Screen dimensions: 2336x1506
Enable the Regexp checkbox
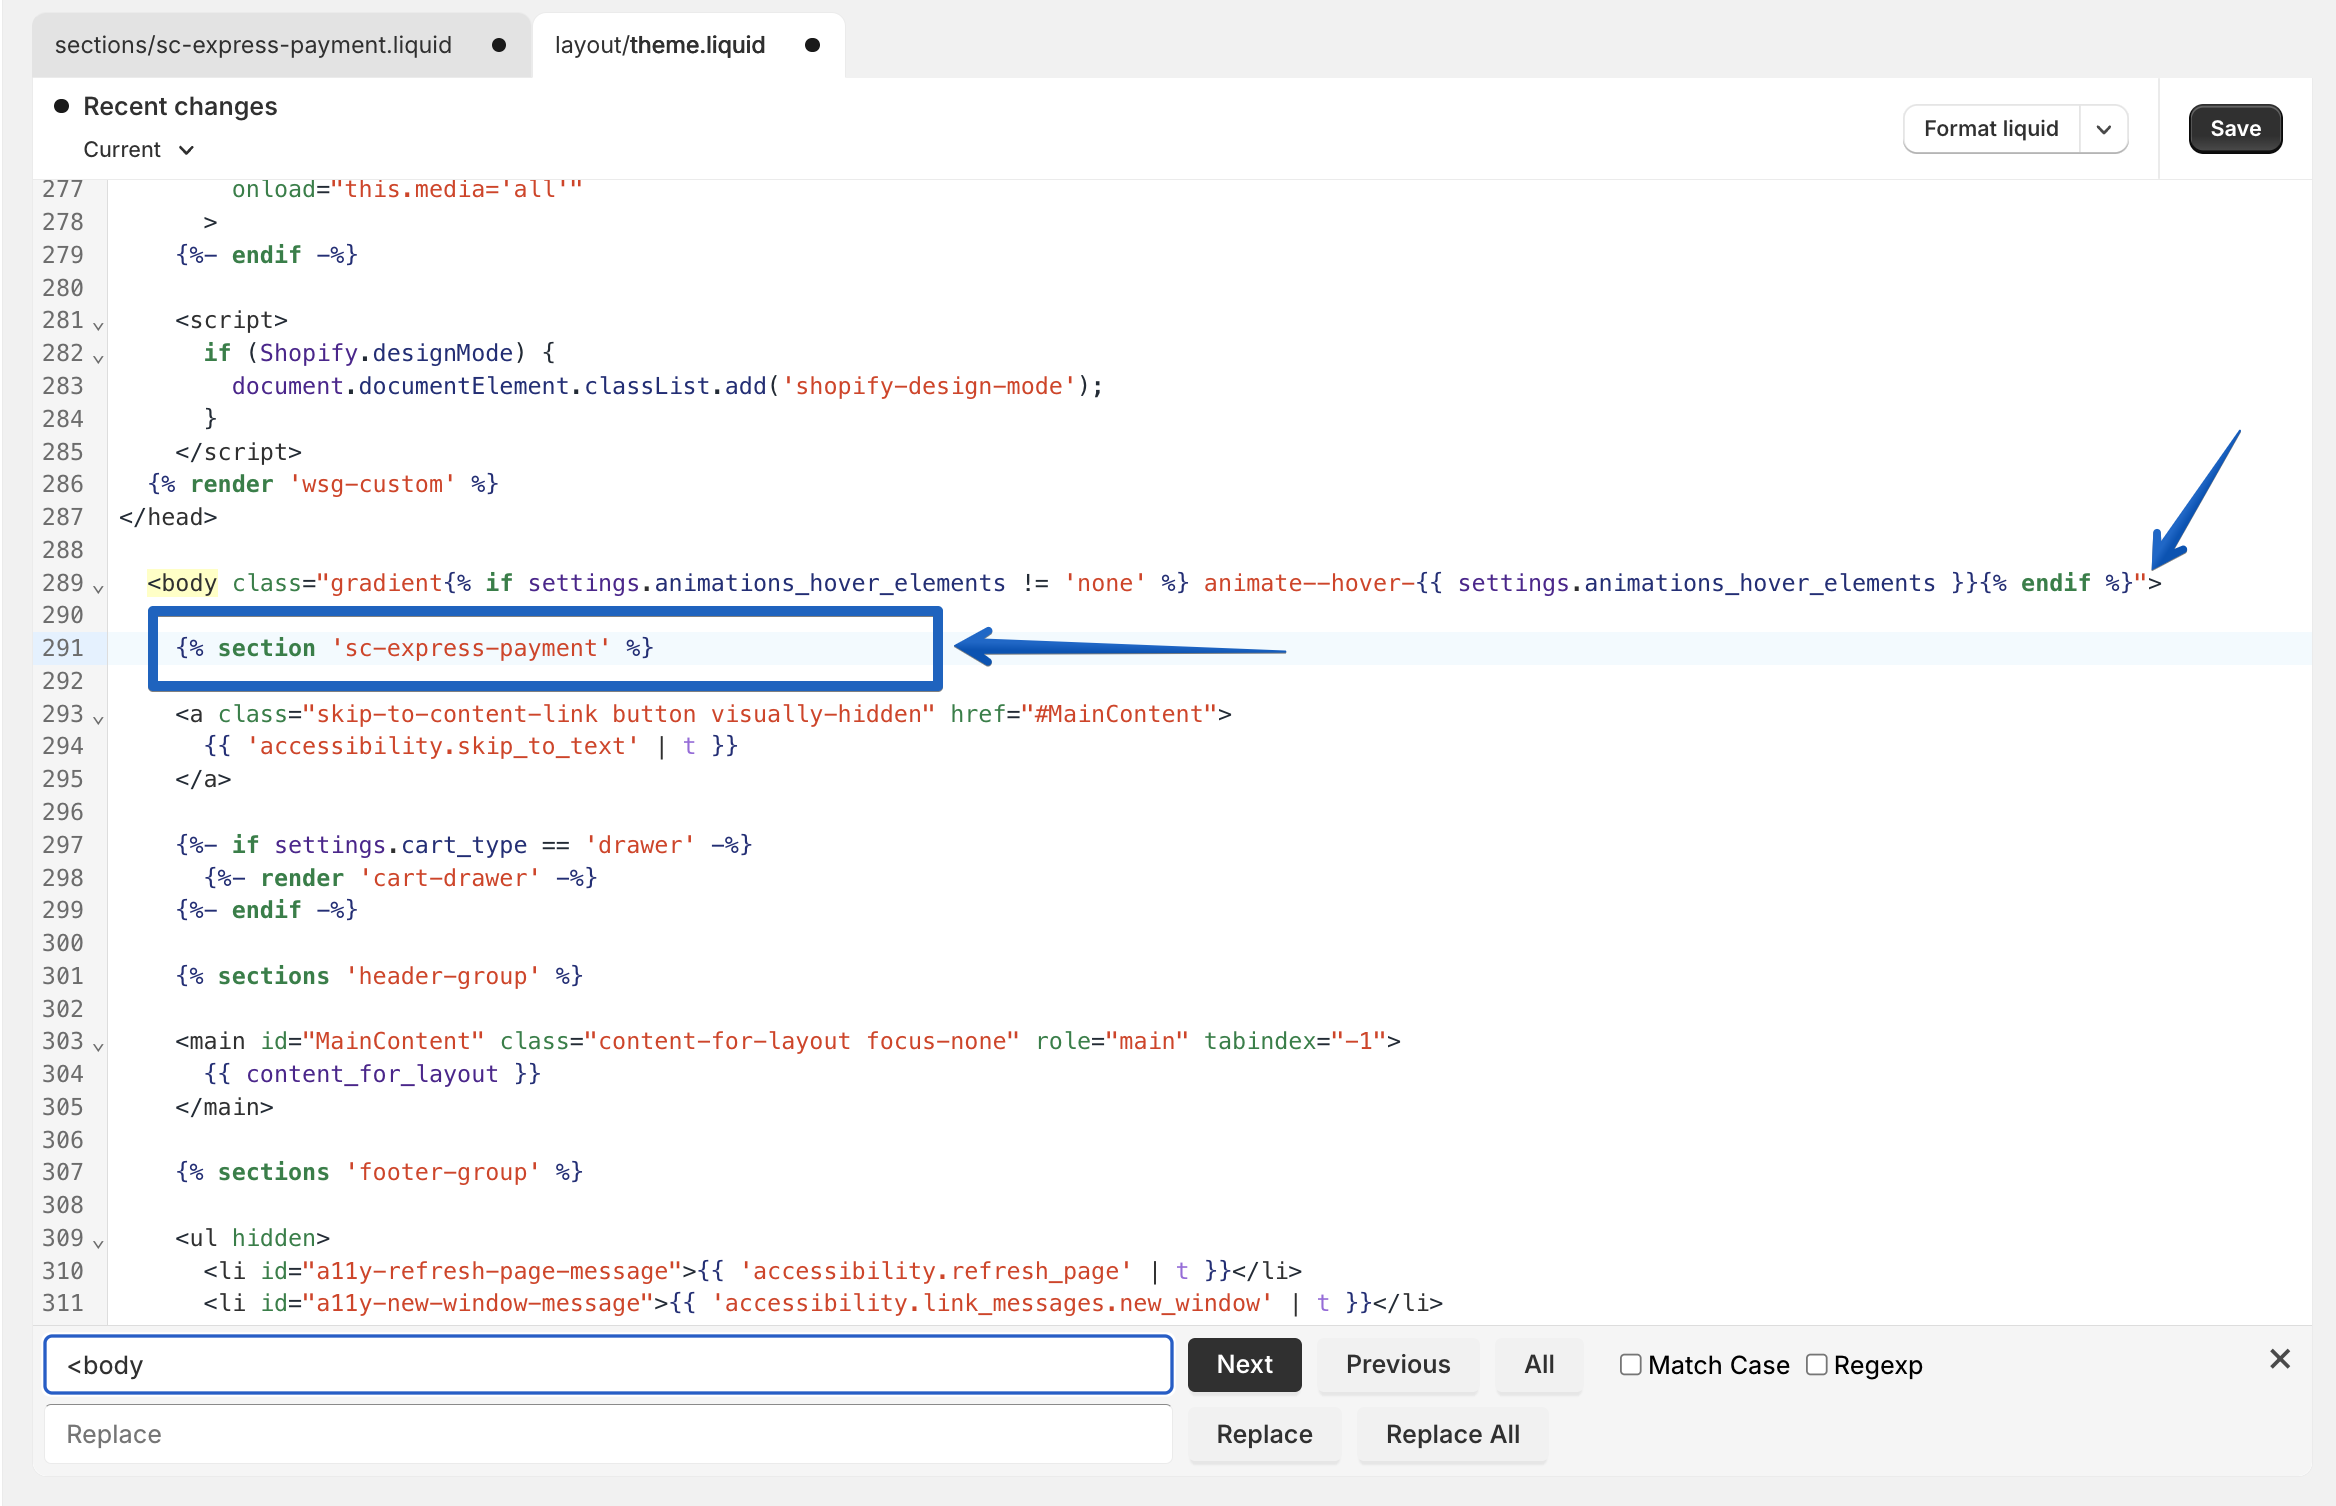coord(1817,1365)
